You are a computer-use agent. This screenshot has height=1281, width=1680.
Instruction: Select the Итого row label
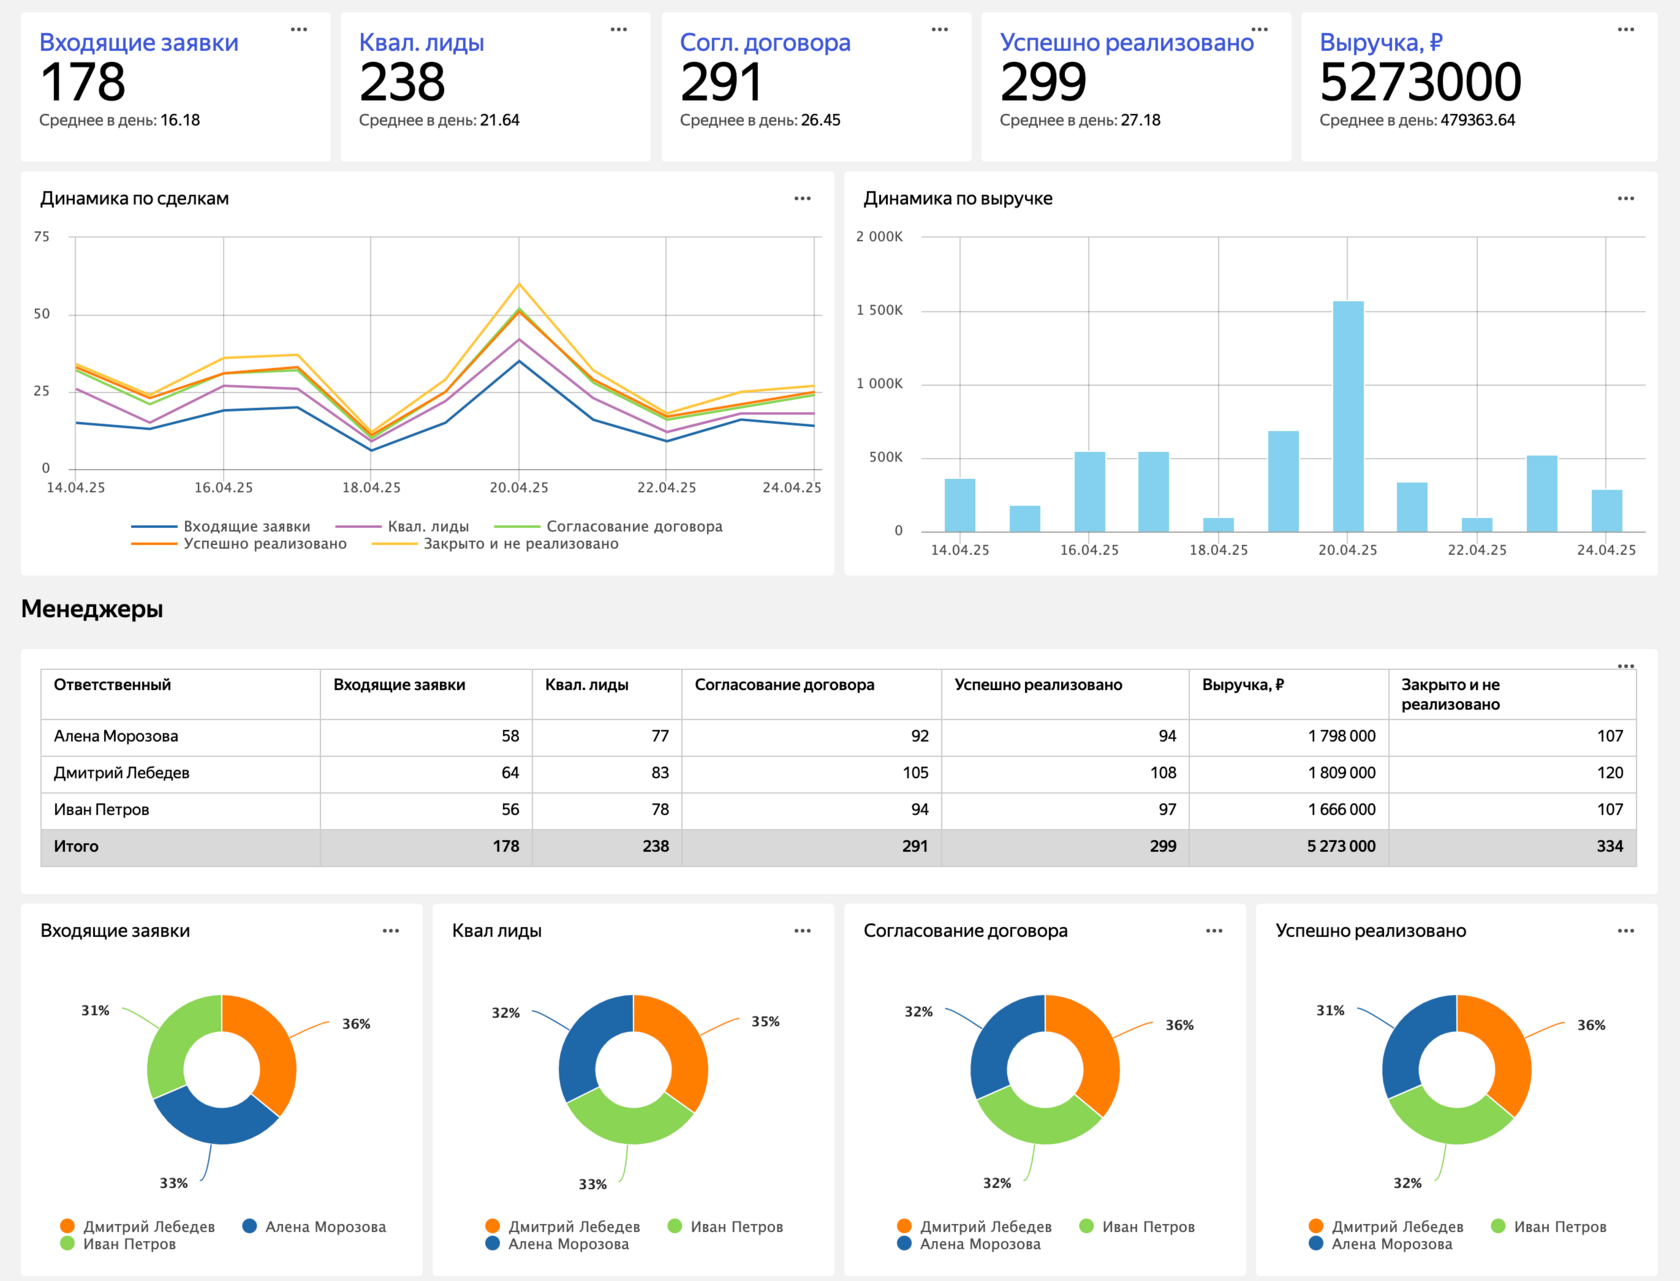76,847
